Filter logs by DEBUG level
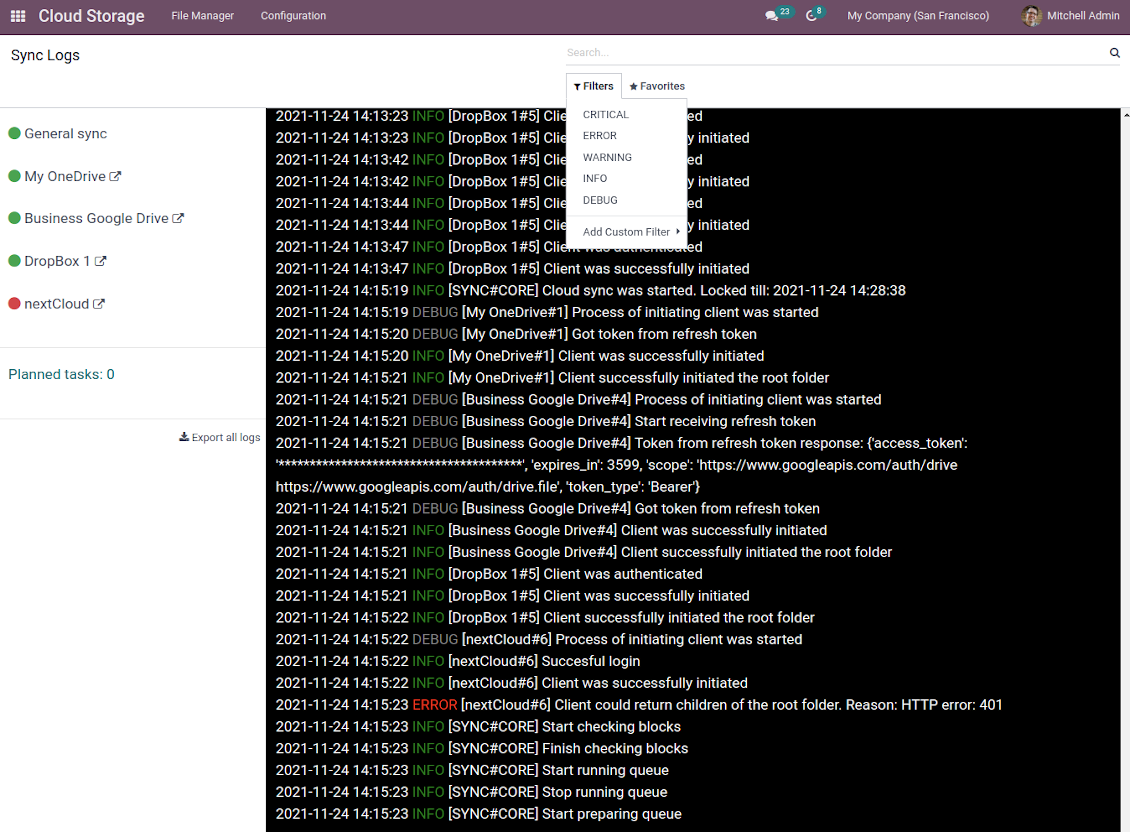 coord(600,200)
